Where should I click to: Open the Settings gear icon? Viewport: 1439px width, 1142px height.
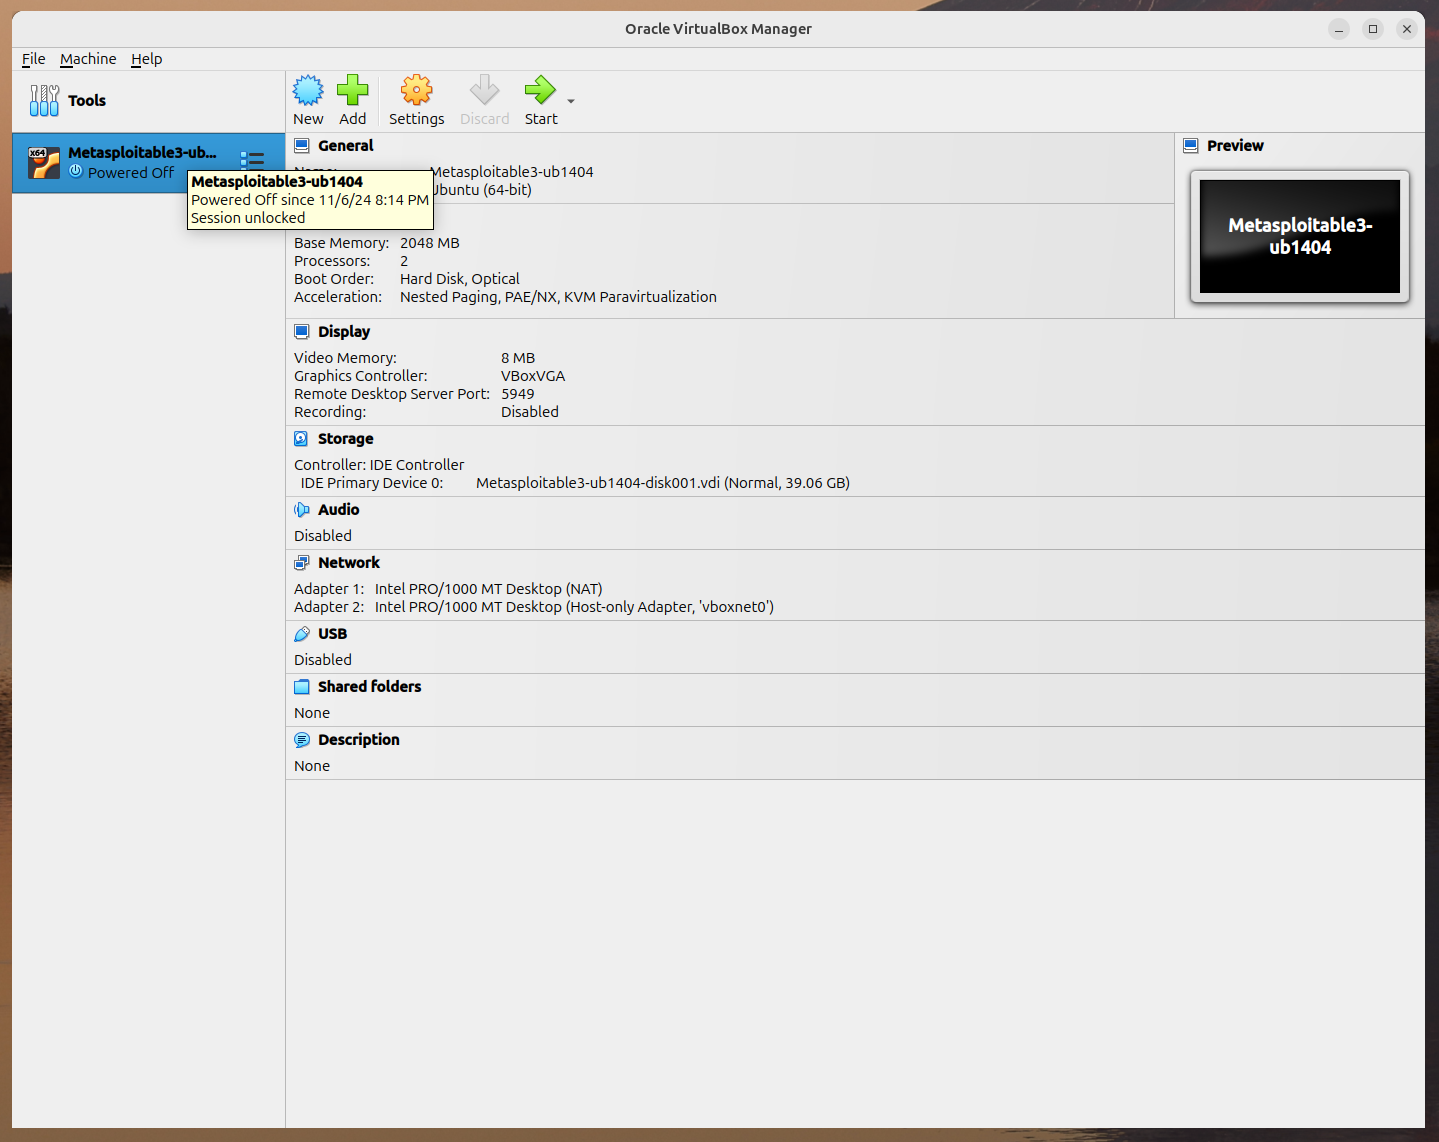pos(416,91)
